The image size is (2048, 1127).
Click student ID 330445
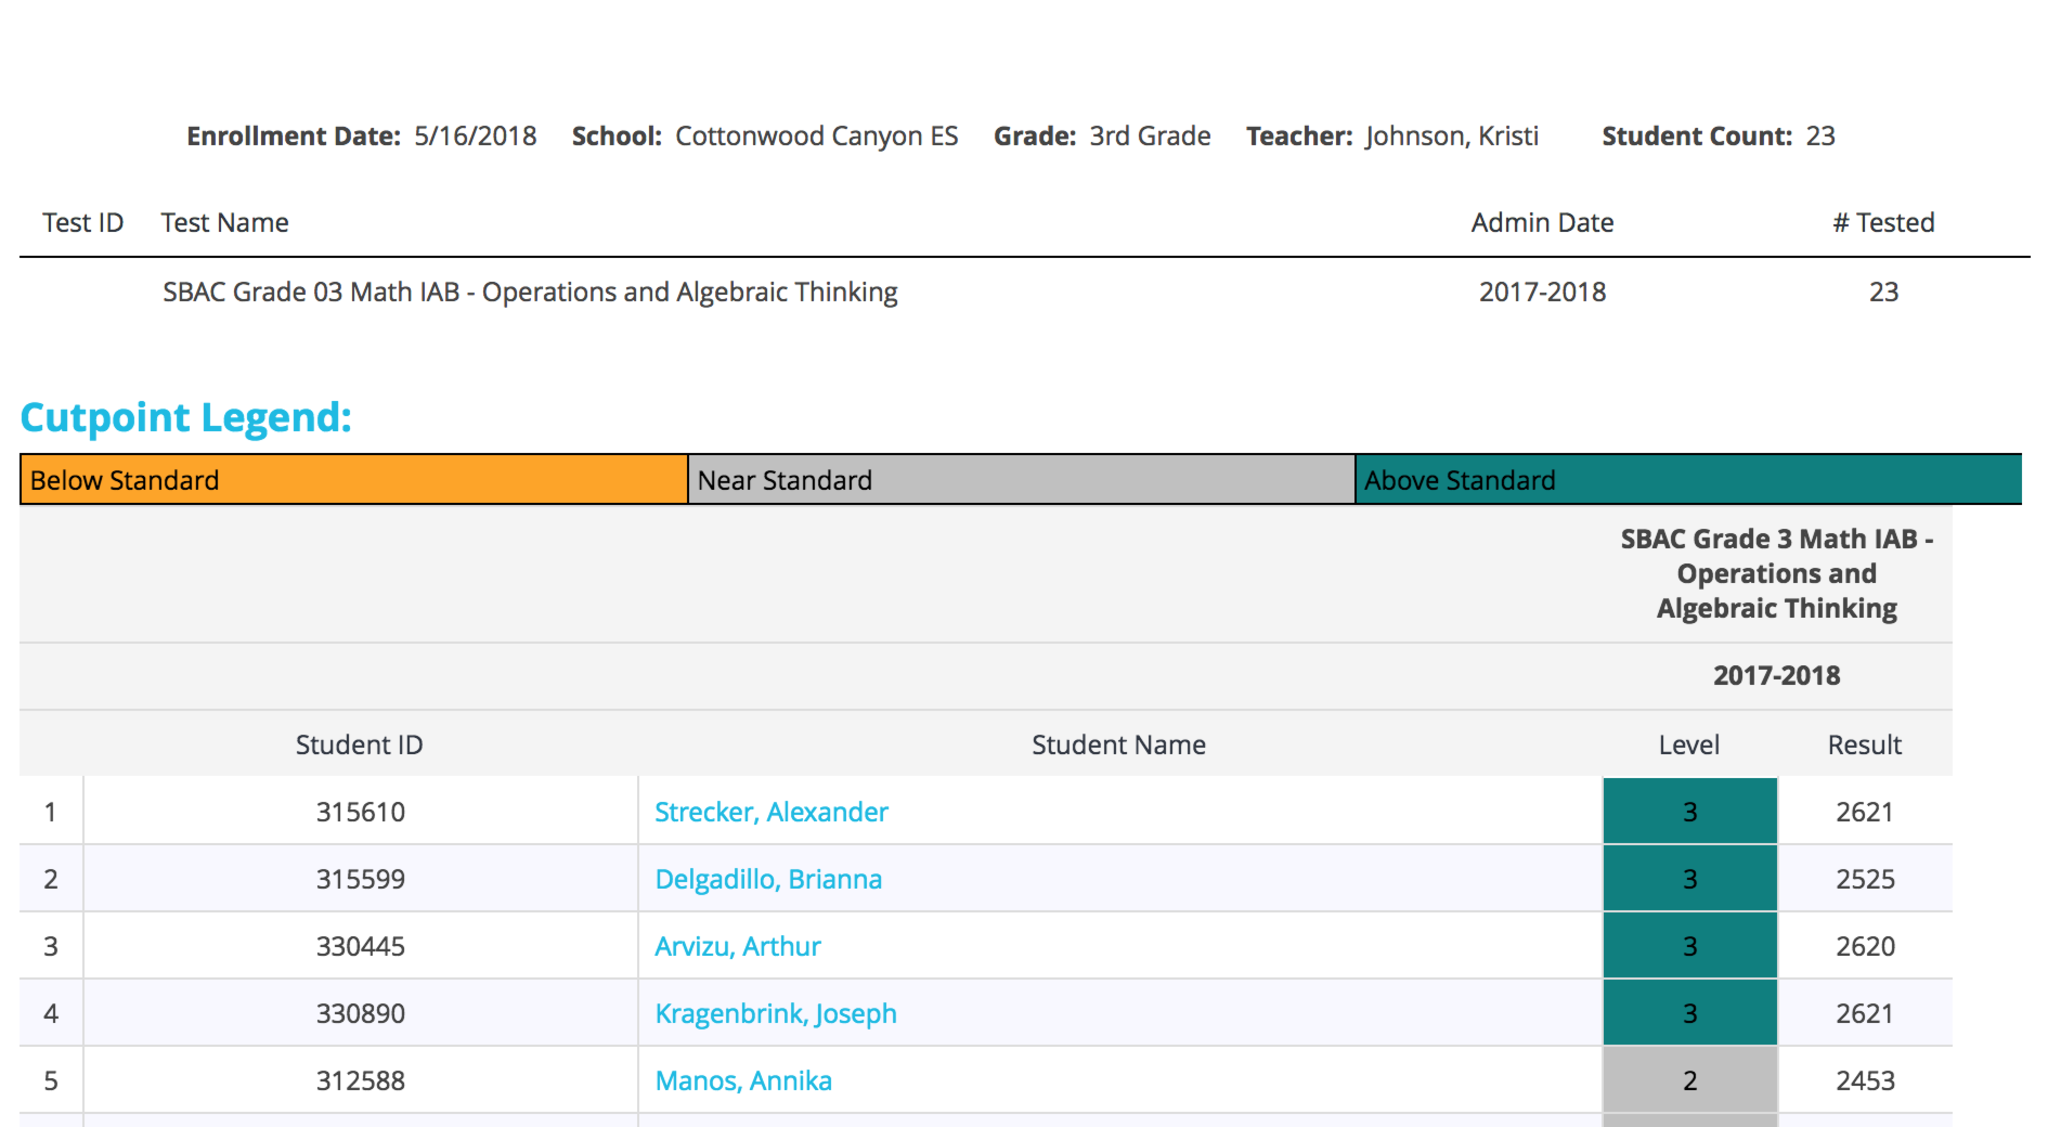(x=360, y=945)
